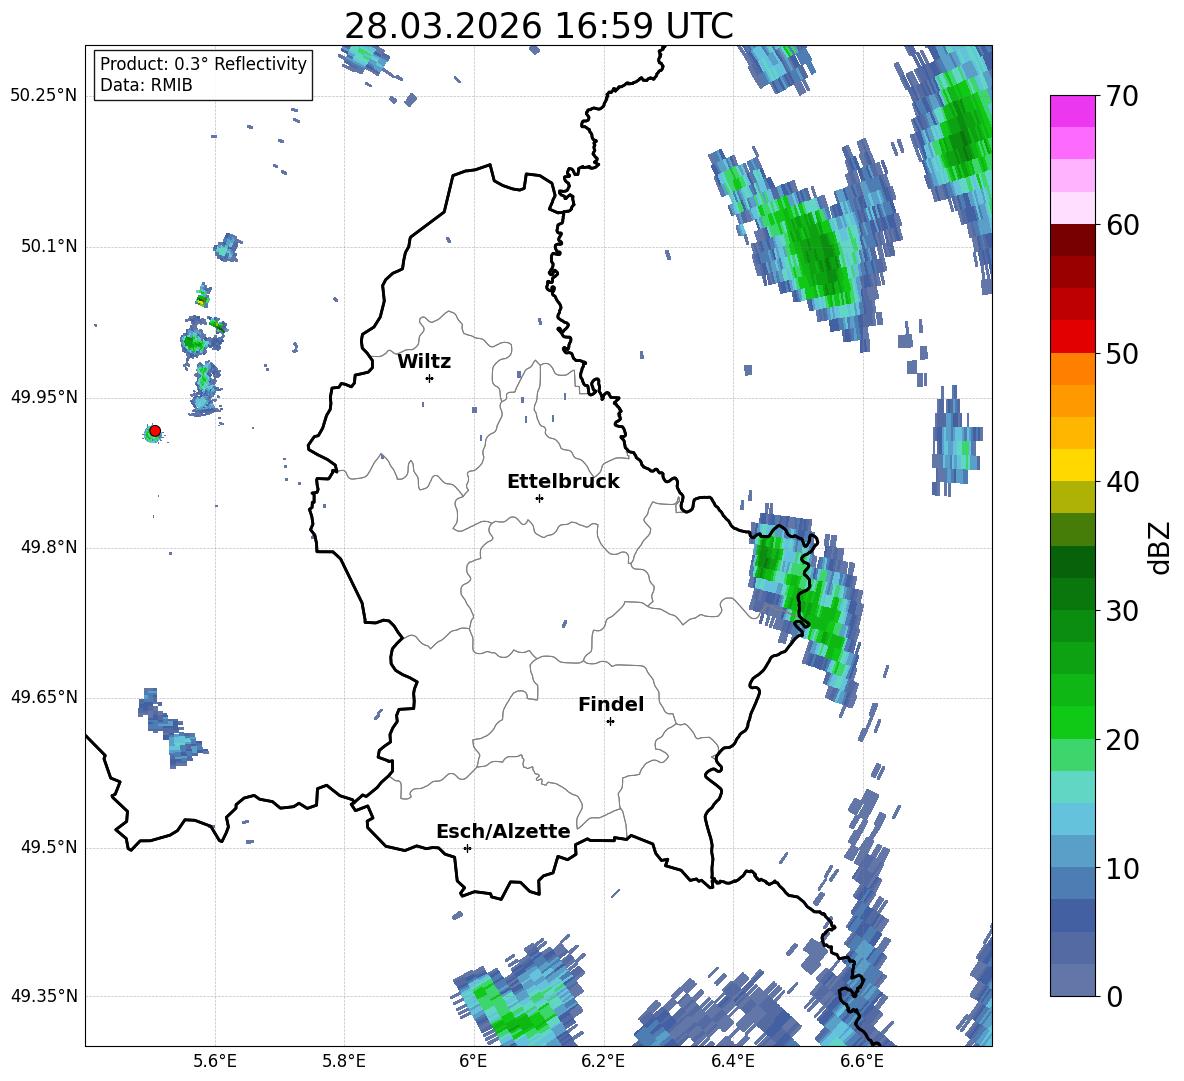This screenshot has width=1184, height=1081.
Task: Click the 50 colorbar tick label
Action: [1122, 353]
